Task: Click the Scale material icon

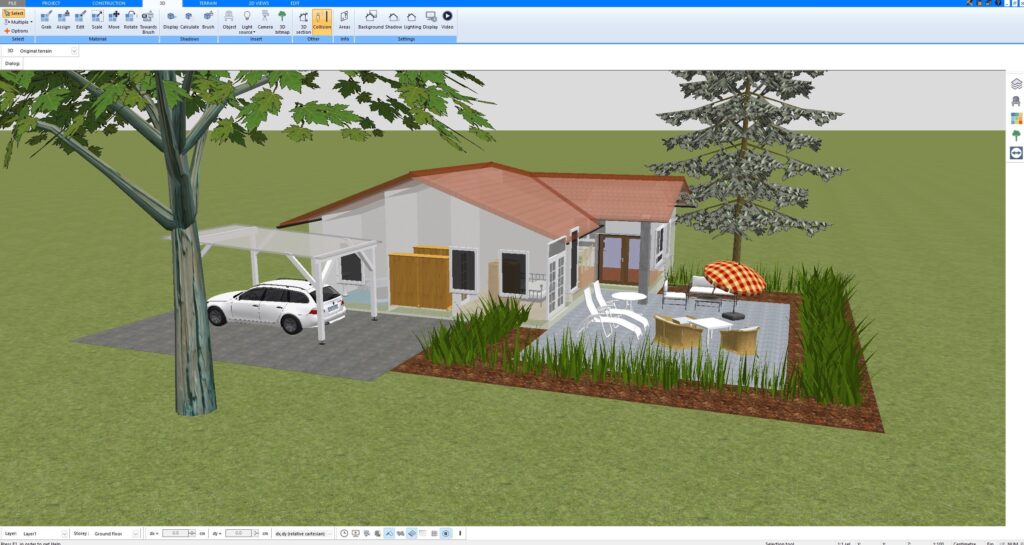Action: 97,19
